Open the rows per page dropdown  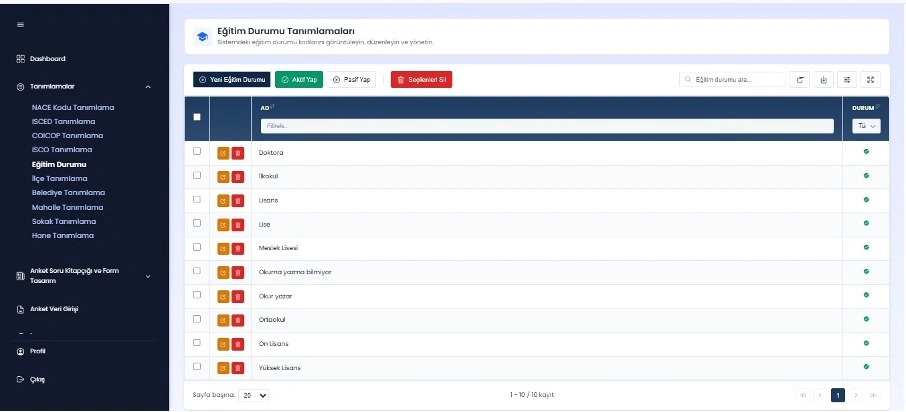254,395
